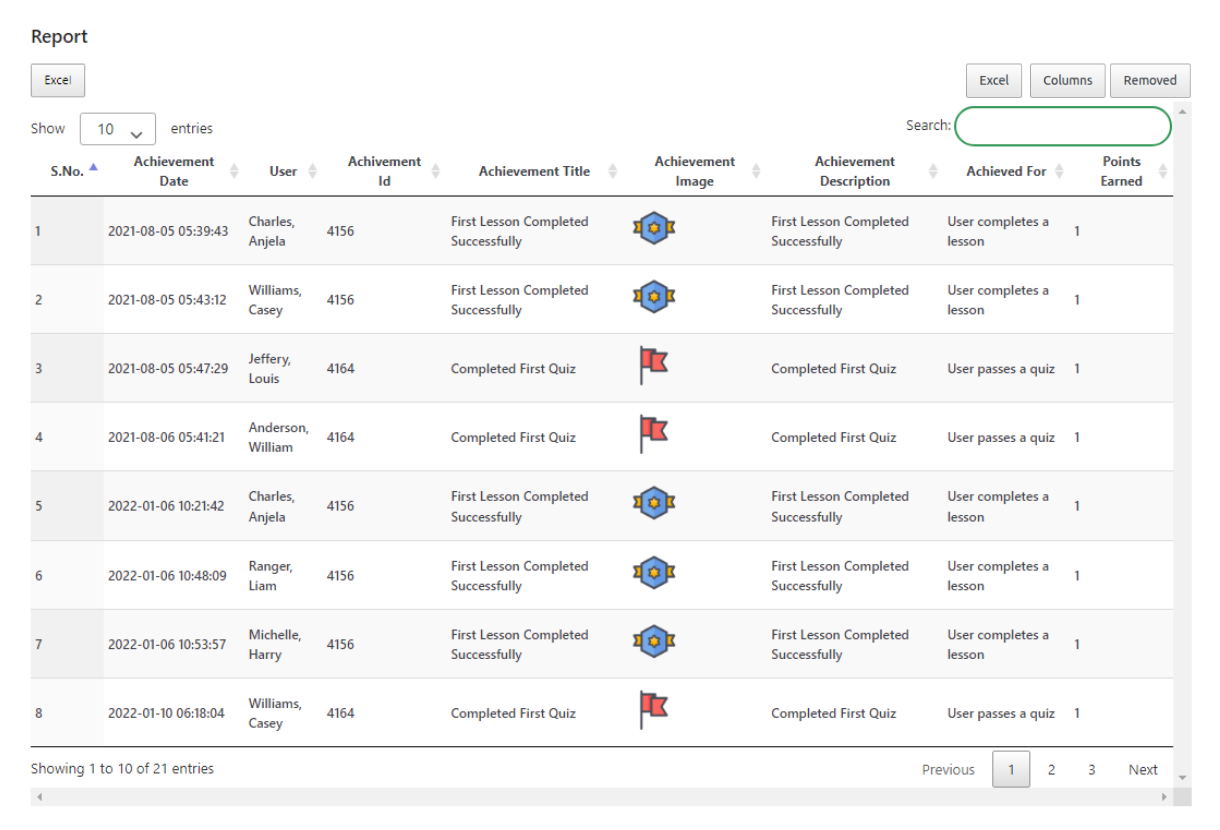Click the red flag image for Anderson, William
This screenshot has width=1220, height=830.
[x=653, y=436]
